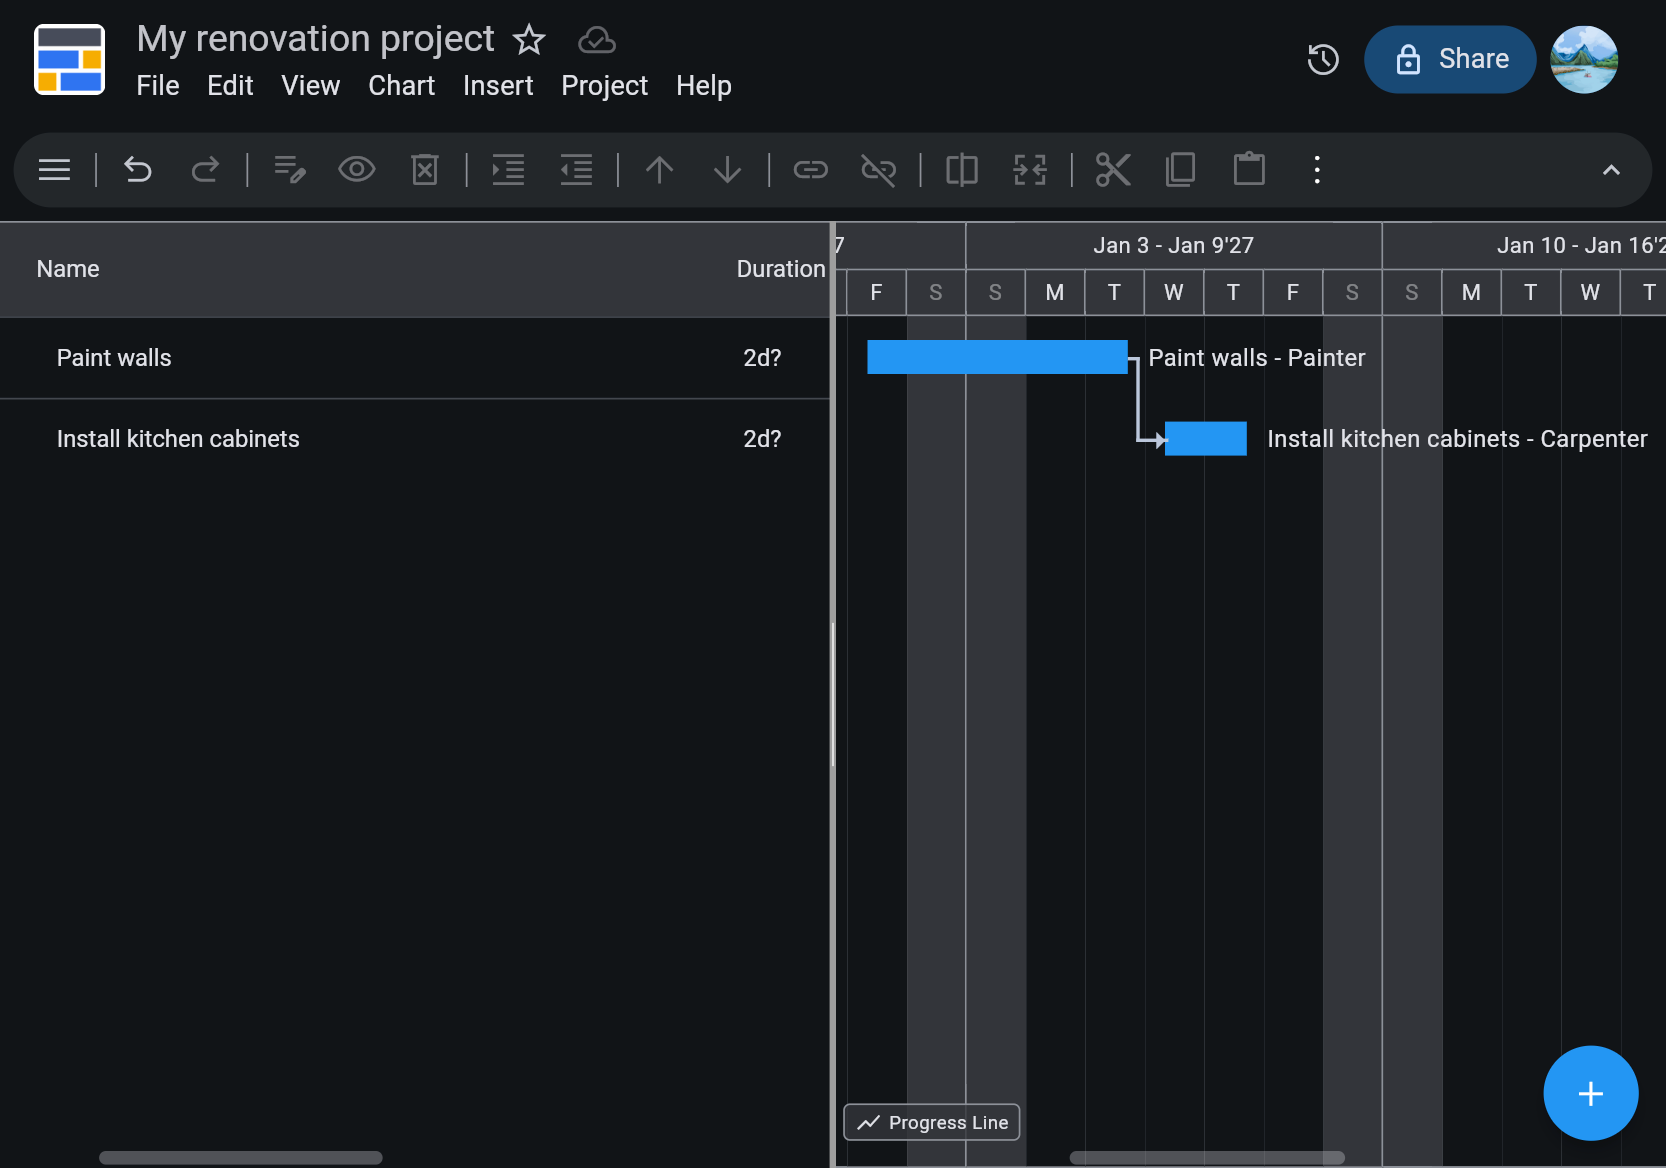Viewport: 1666px width, 1168px height.
Task: Click the Paint walls Gantt bar
Action: tap(997, 357)
